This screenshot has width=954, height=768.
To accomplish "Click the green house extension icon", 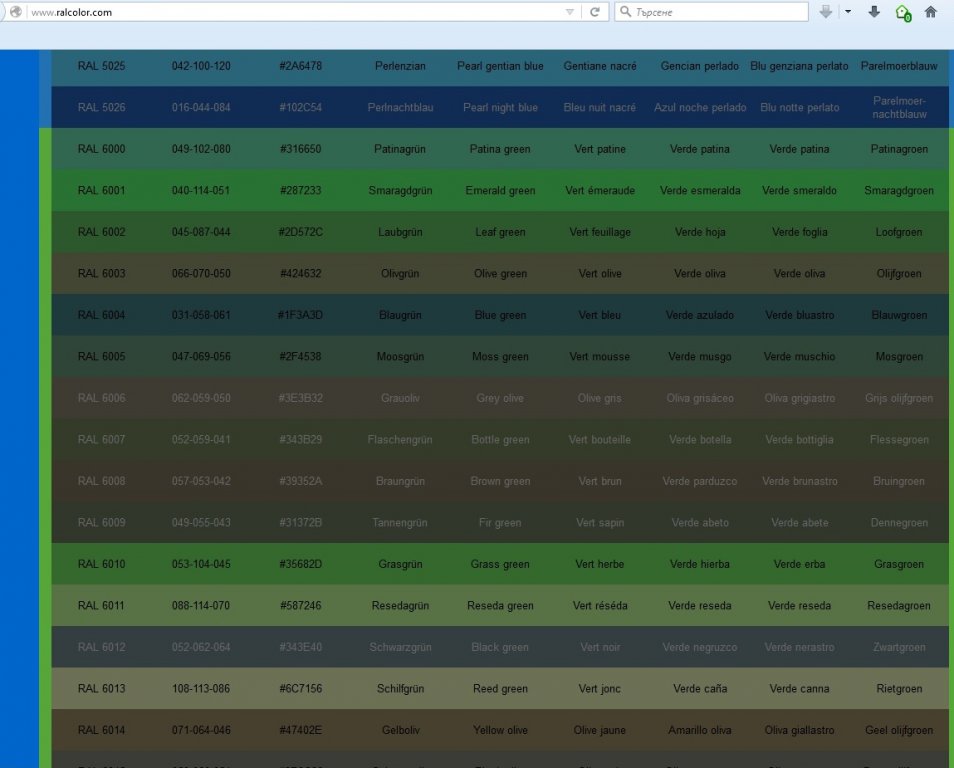I will click(903, 12).
